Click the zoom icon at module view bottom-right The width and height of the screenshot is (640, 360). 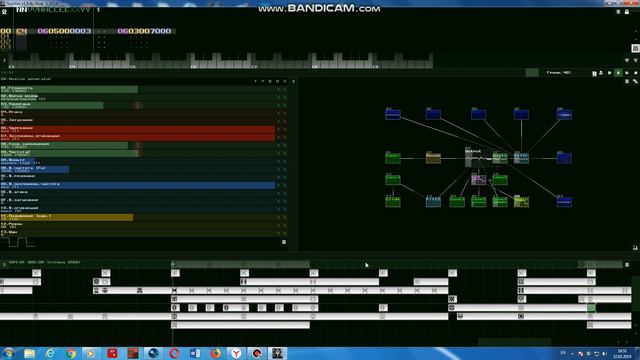click(x=636, y=247)
